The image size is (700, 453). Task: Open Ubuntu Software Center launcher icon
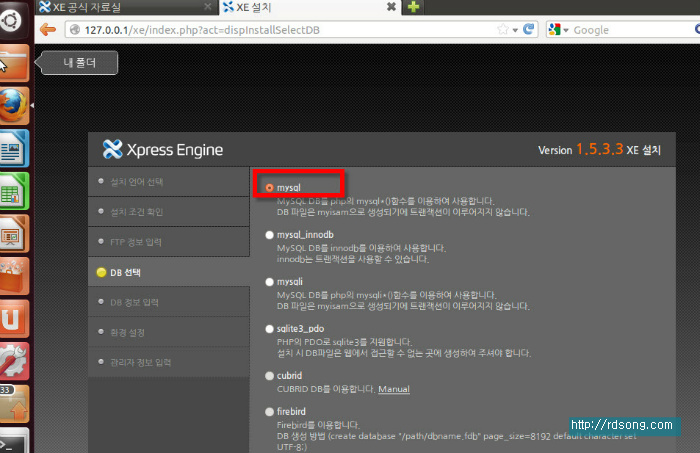click(14, 277)
